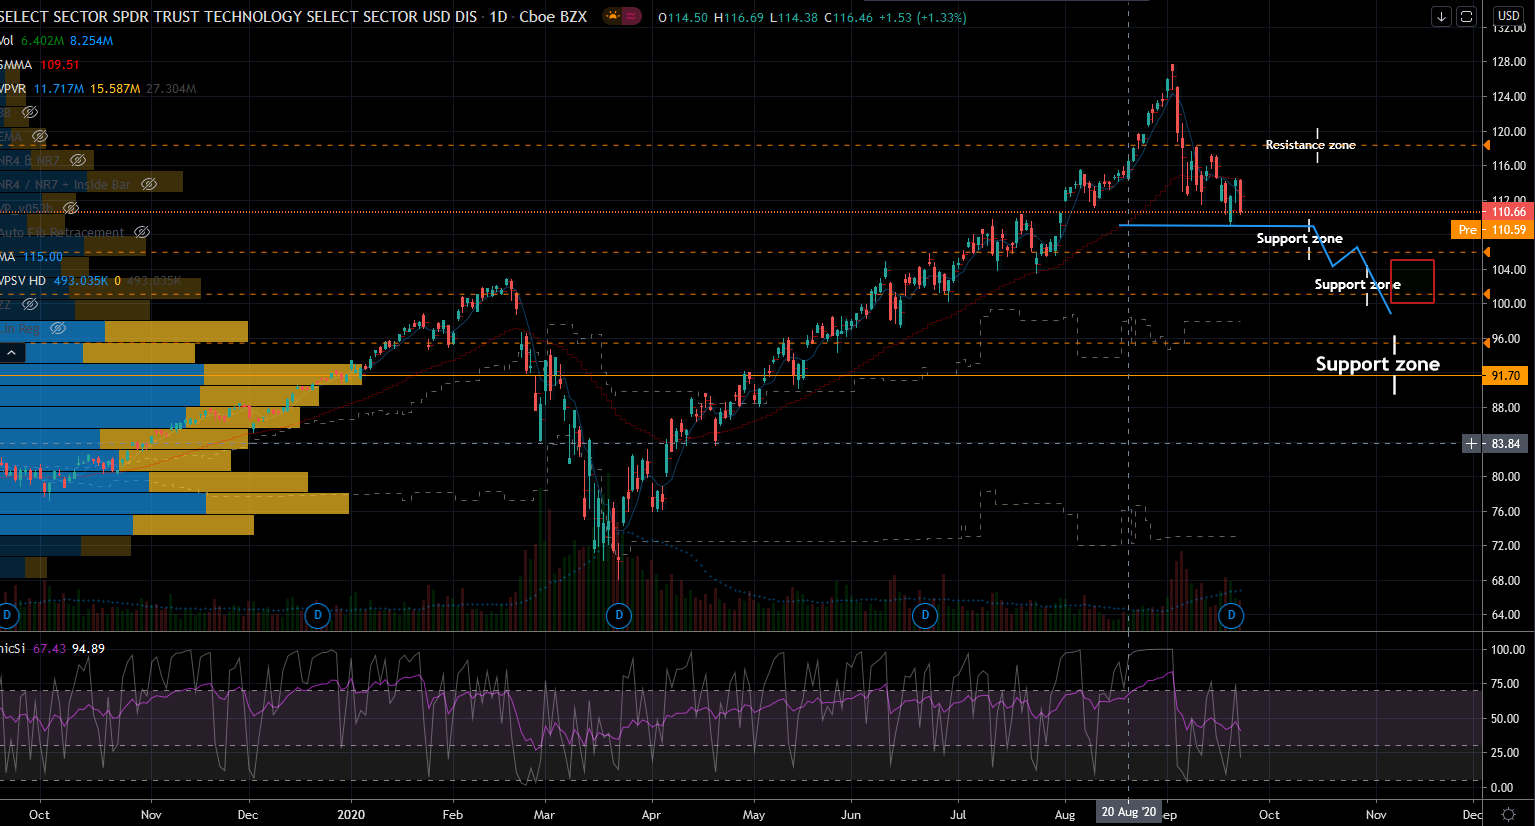Select the SMMA indicator legend entry
This screenshot has width=1535, height=826.
pos(16,65)
